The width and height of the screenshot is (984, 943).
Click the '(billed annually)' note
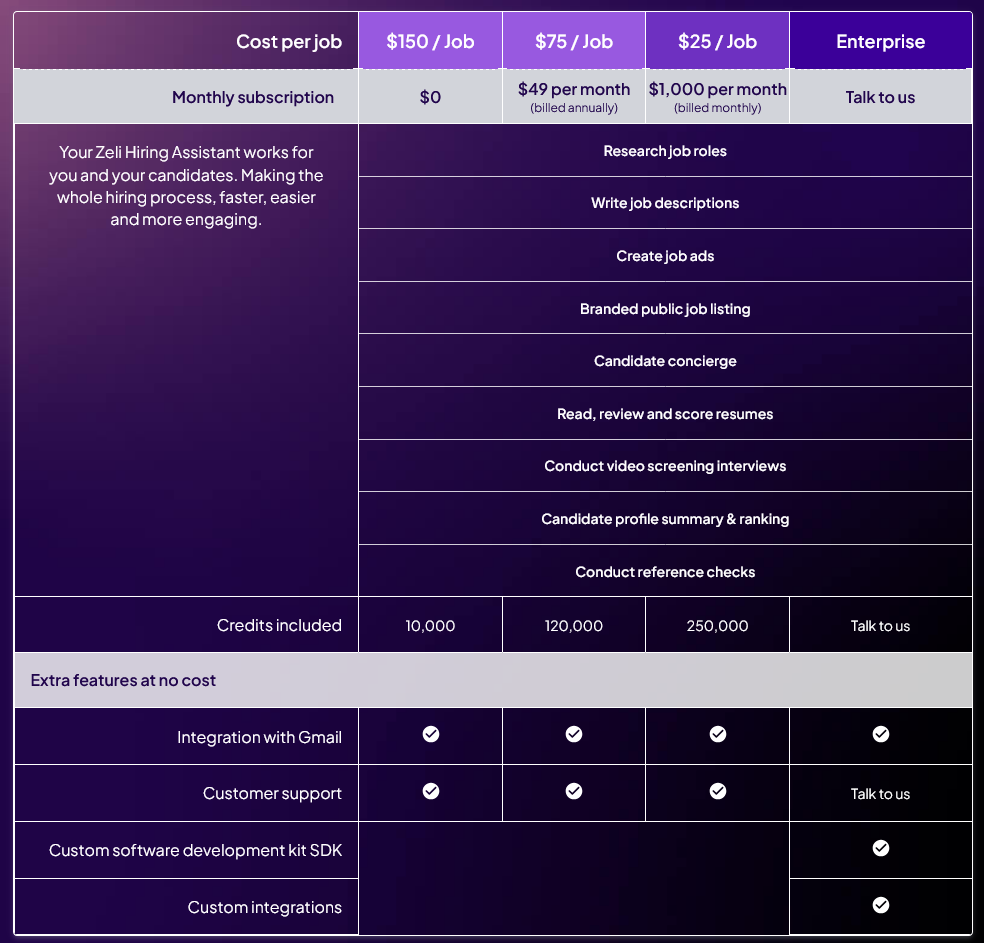pos(574,108)
